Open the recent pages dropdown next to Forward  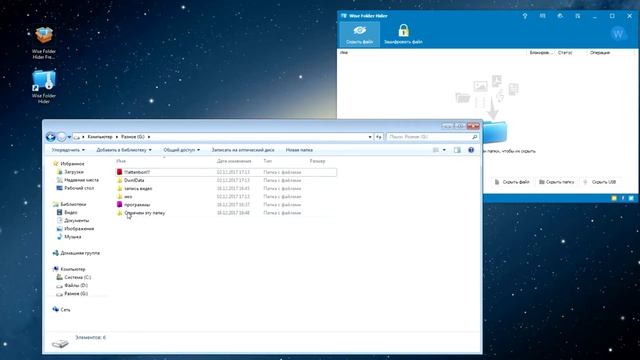pyautogui.click(x=69, y=137)
